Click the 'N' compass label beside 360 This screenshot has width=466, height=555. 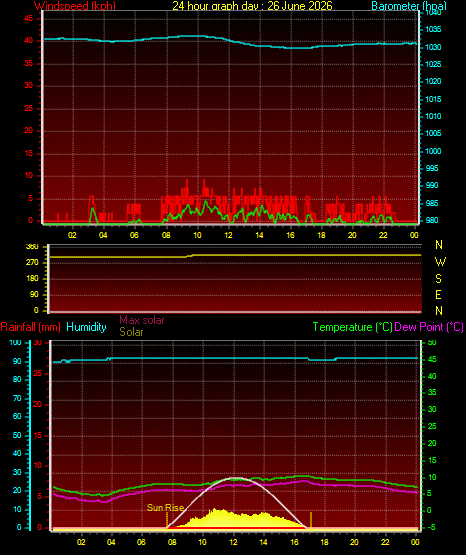click(x=439, y=245)
